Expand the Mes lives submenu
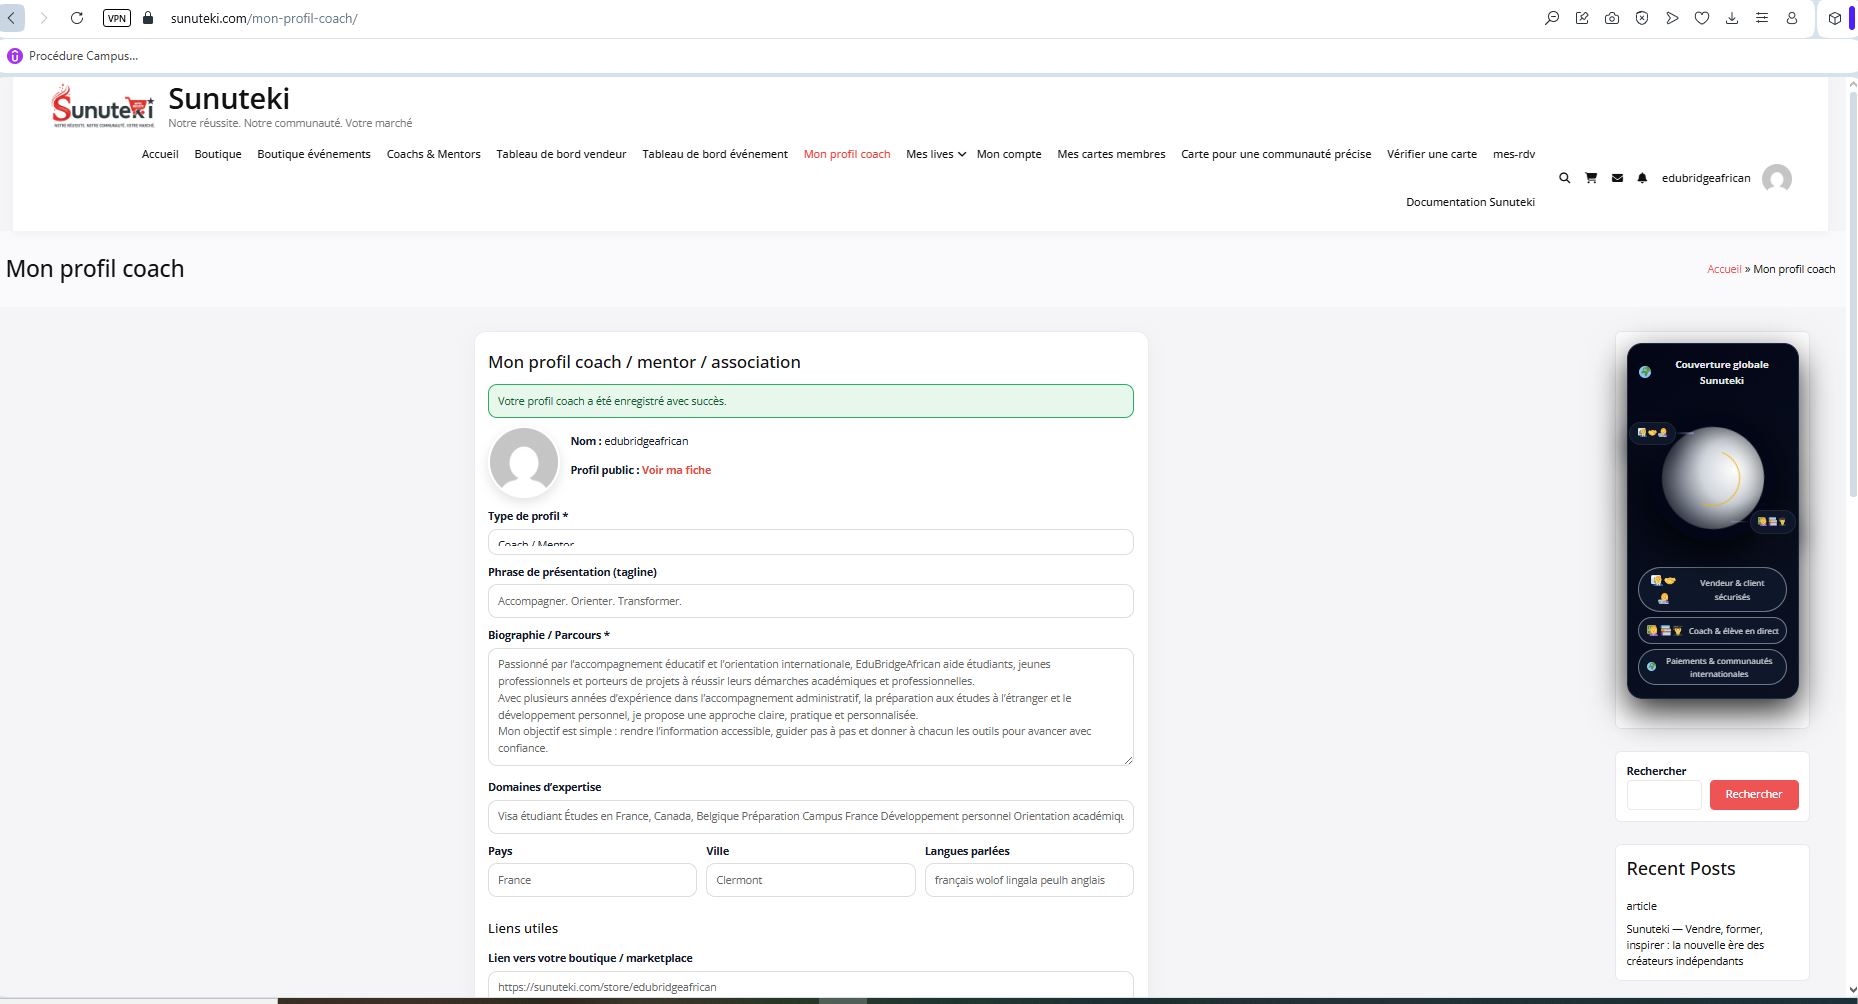The height and width of the screenshot is (1004, 1858). [935, 154]
